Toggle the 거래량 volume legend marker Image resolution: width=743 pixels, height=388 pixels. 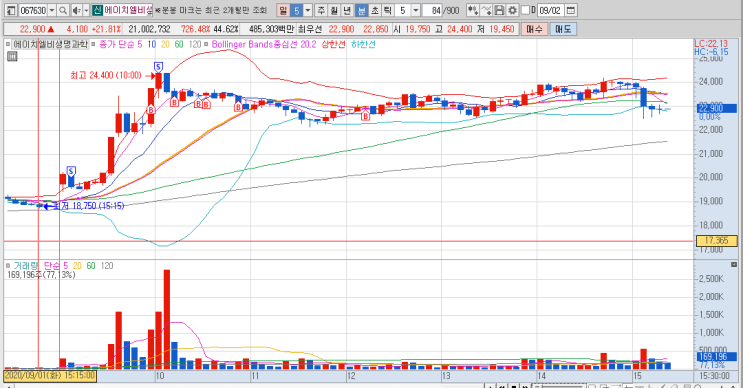[x=8, y=266]
